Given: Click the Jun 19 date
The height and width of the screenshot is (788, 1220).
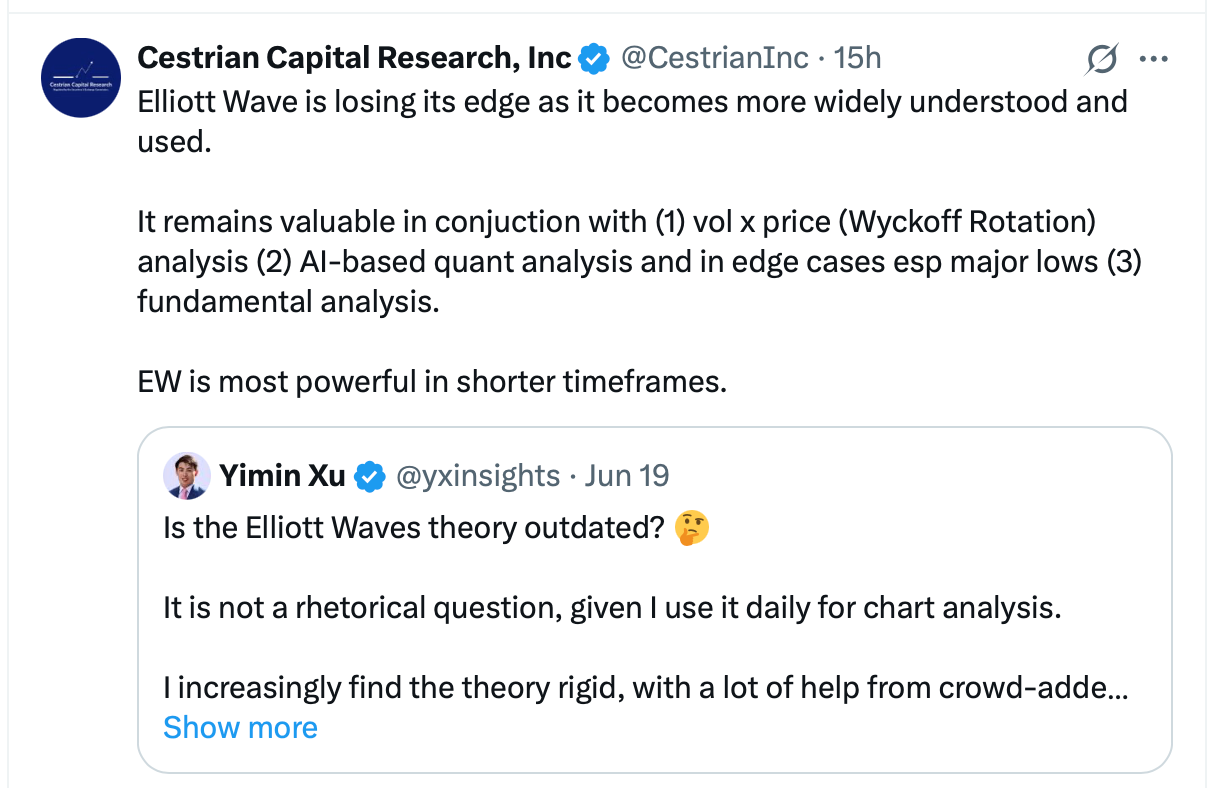Looking at the screenshot, I should point(626,475).
